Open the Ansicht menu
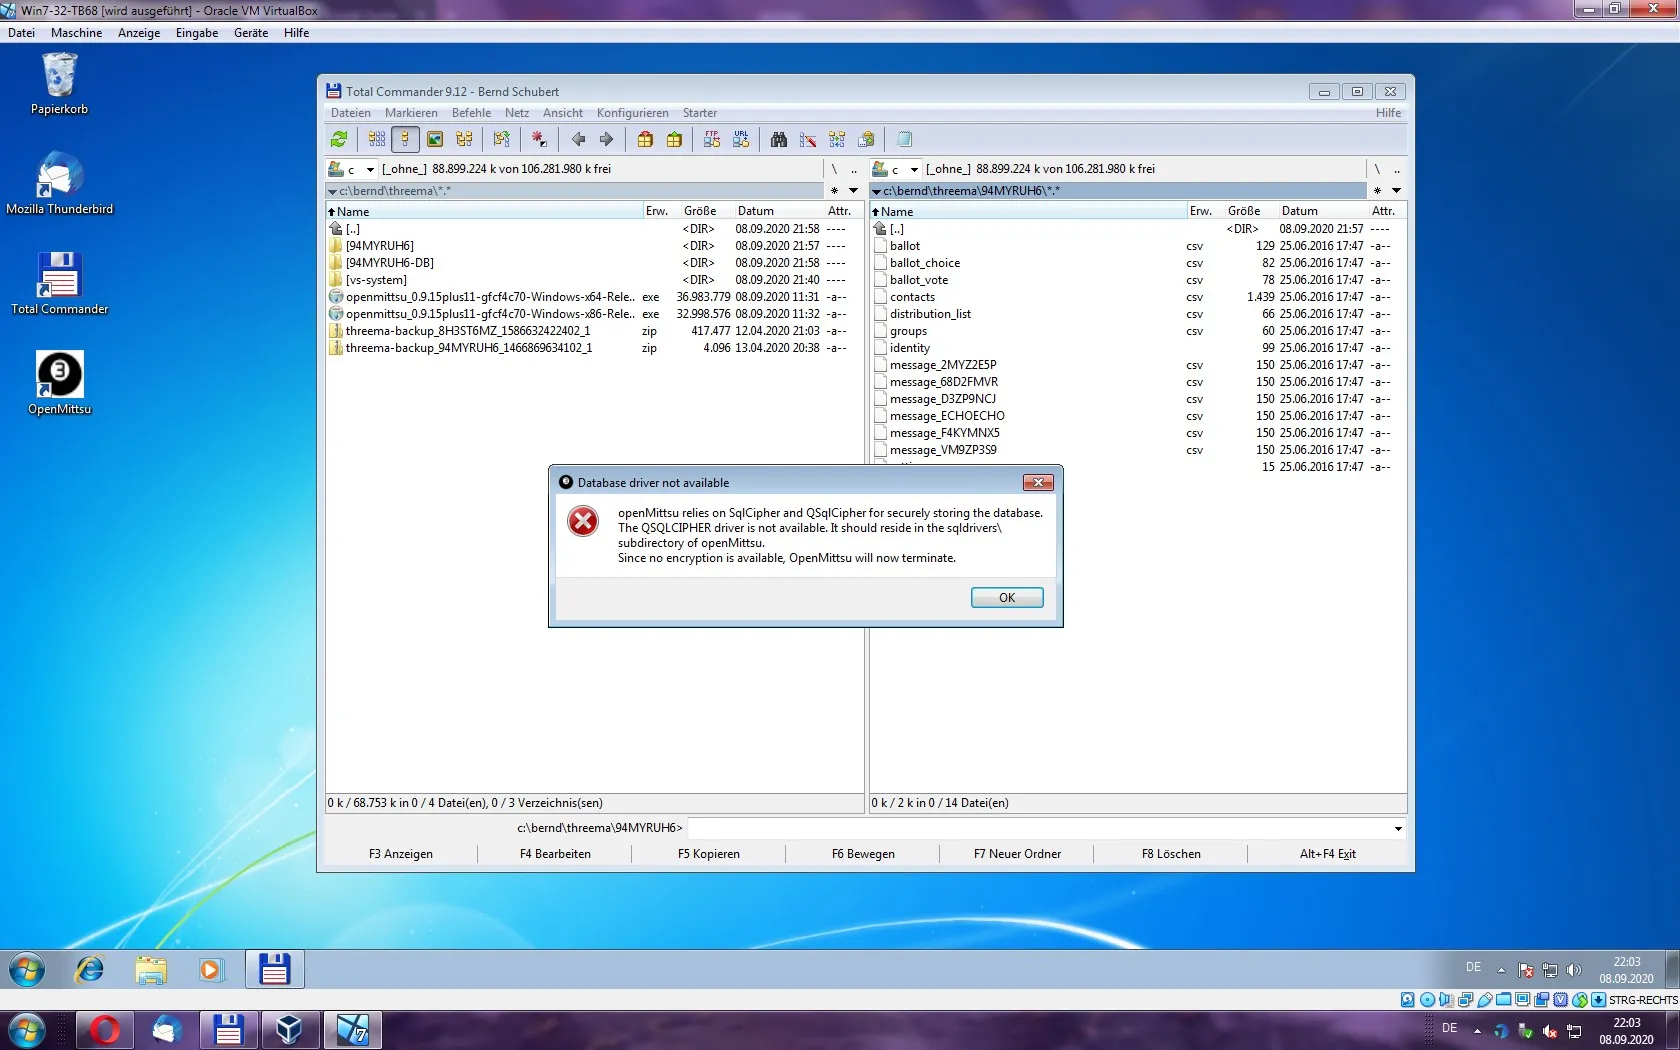Screen dimensions: 1680x1050 point(563,113)
